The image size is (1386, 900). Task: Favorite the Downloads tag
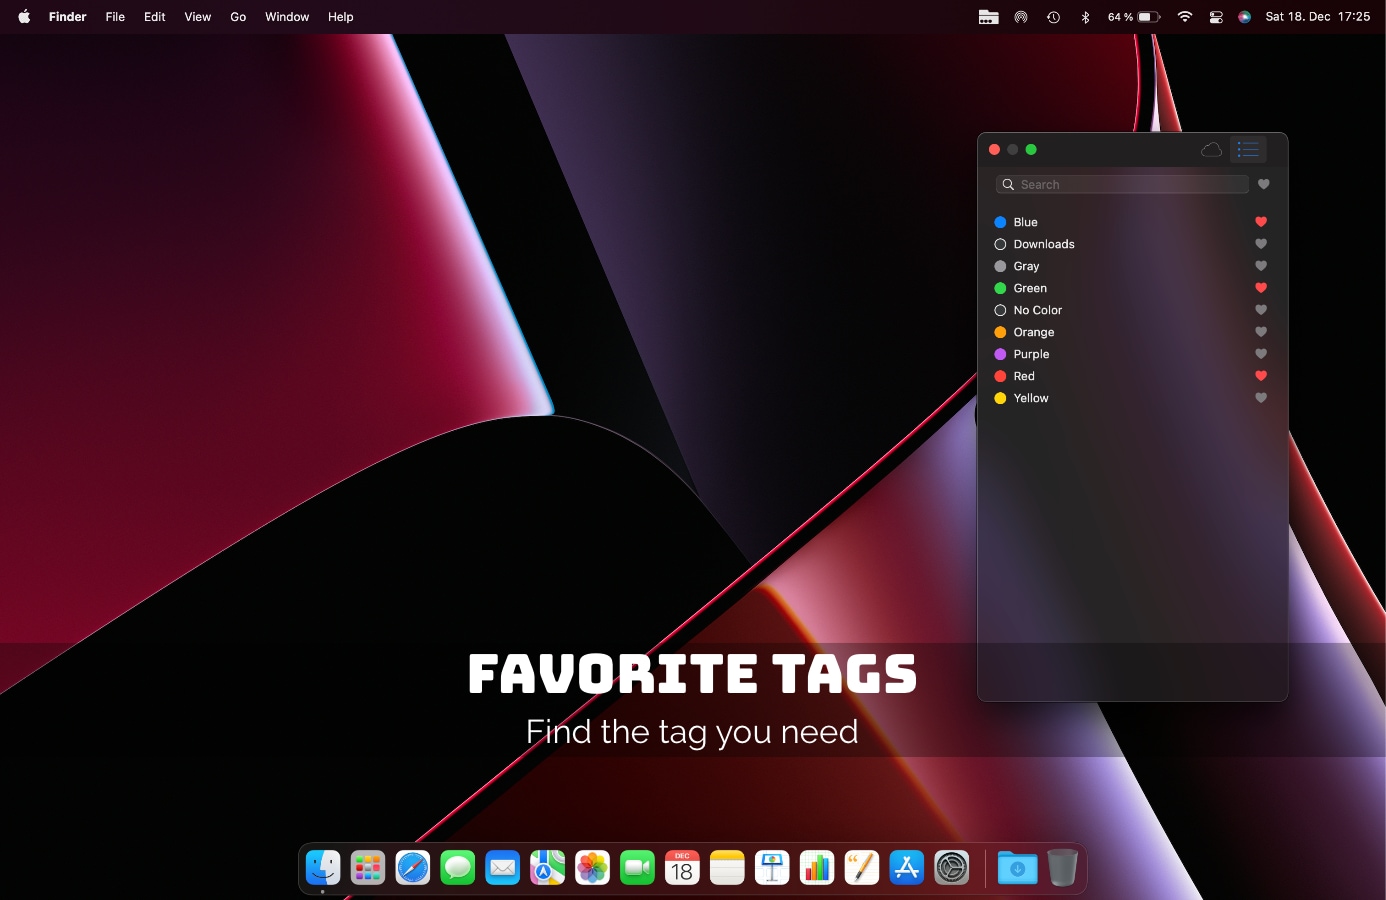(1261, 244)
